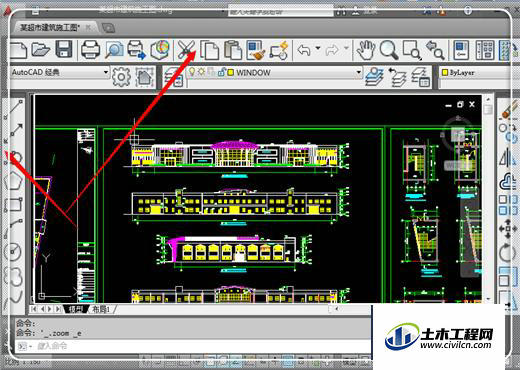Select the Offset modify tool

(x=507, y=181)
